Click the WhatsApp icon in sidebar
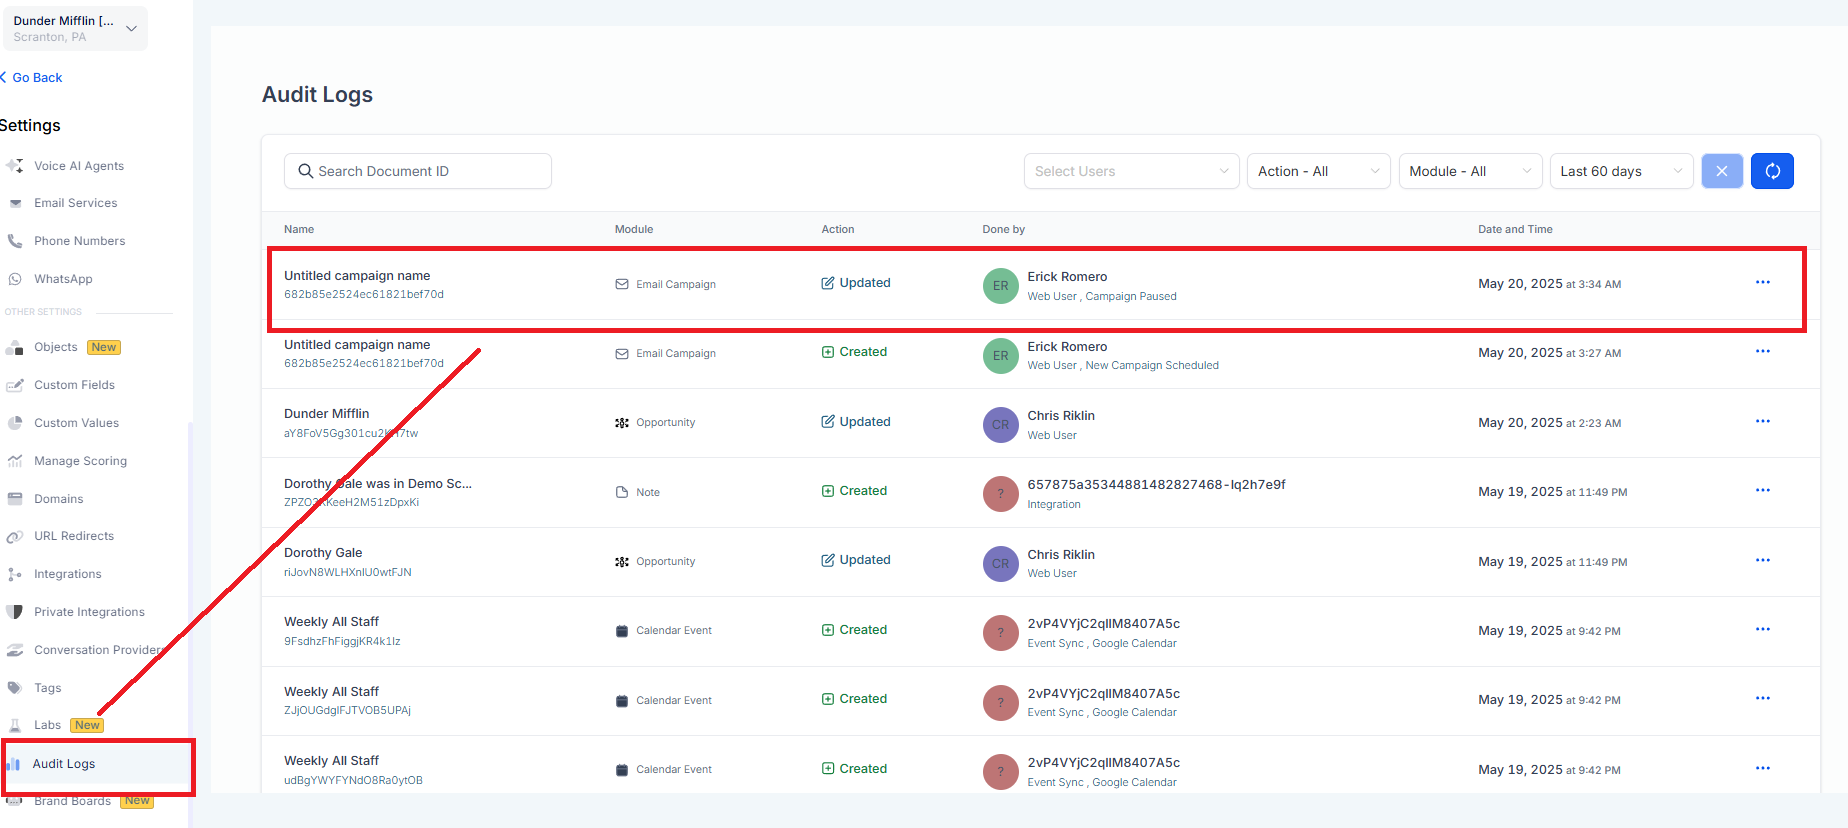 15,279
